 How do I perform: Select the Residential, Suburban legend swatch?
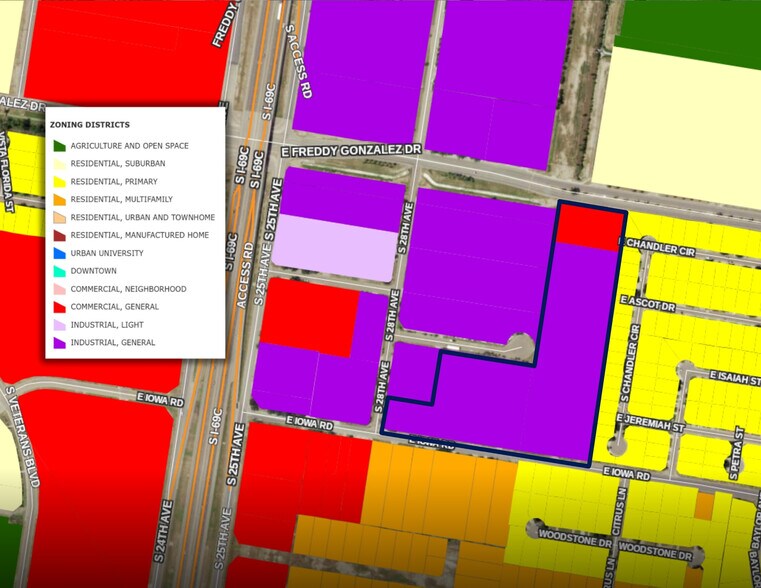pyautogui.click(x=60, y=164)
